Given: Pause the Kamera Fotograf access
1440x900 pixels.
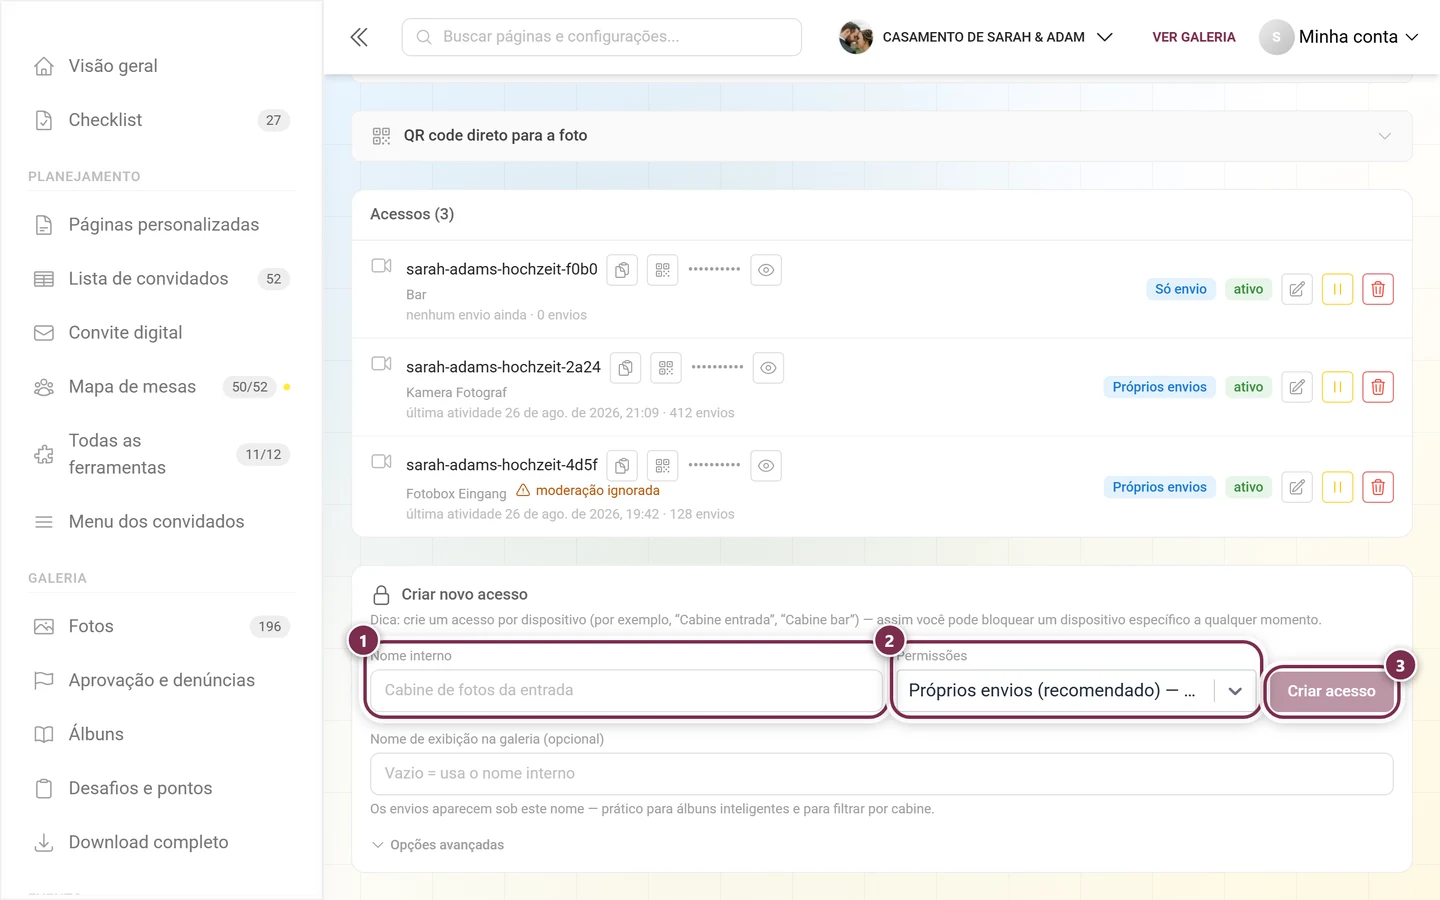Looking at the screenshot, I should pyautogui.click(x=1337, y=387).
